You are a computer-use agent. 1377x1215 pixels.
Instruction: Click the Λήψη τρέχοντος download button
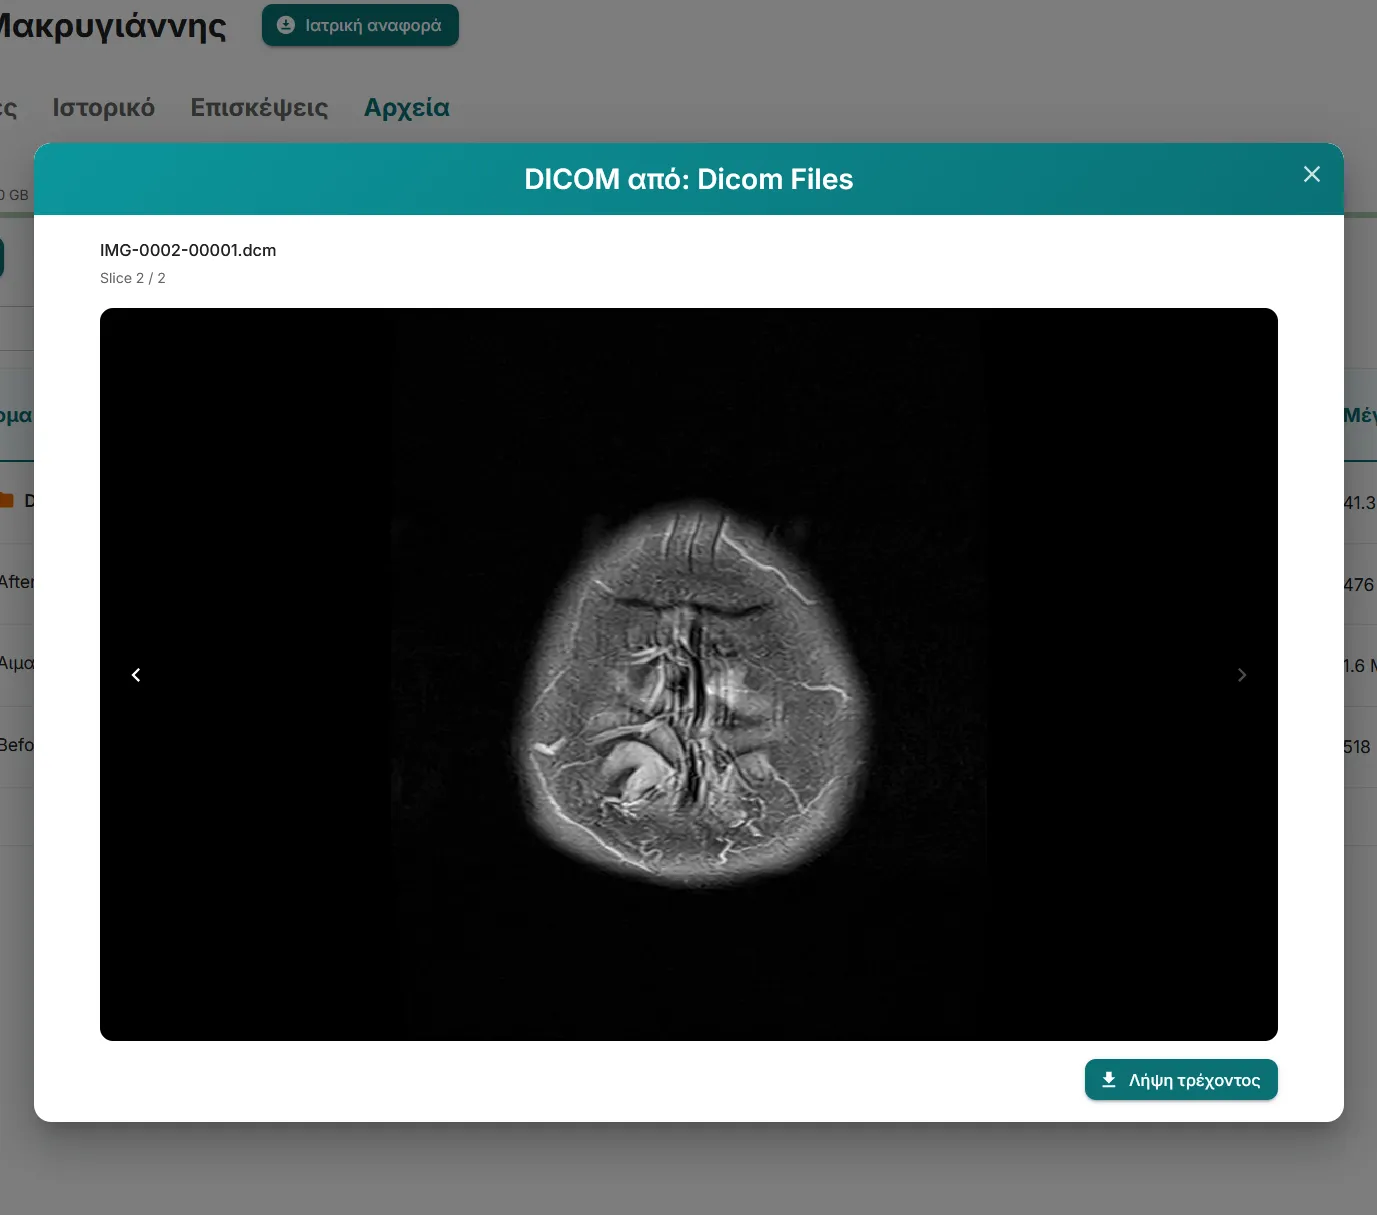pos(1181,1080)
